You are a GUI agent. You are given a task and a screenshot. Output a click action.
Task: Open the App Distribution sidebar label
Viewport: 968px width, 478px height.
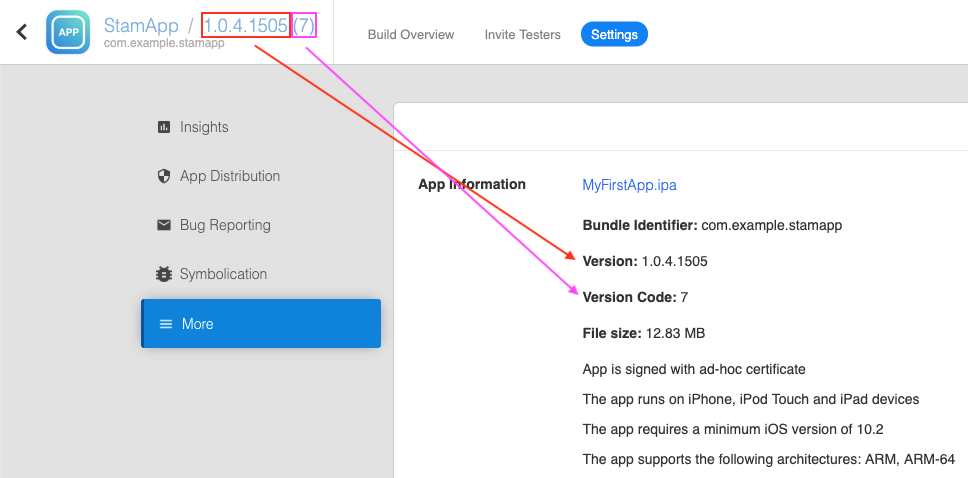click(x=229, y=176)
